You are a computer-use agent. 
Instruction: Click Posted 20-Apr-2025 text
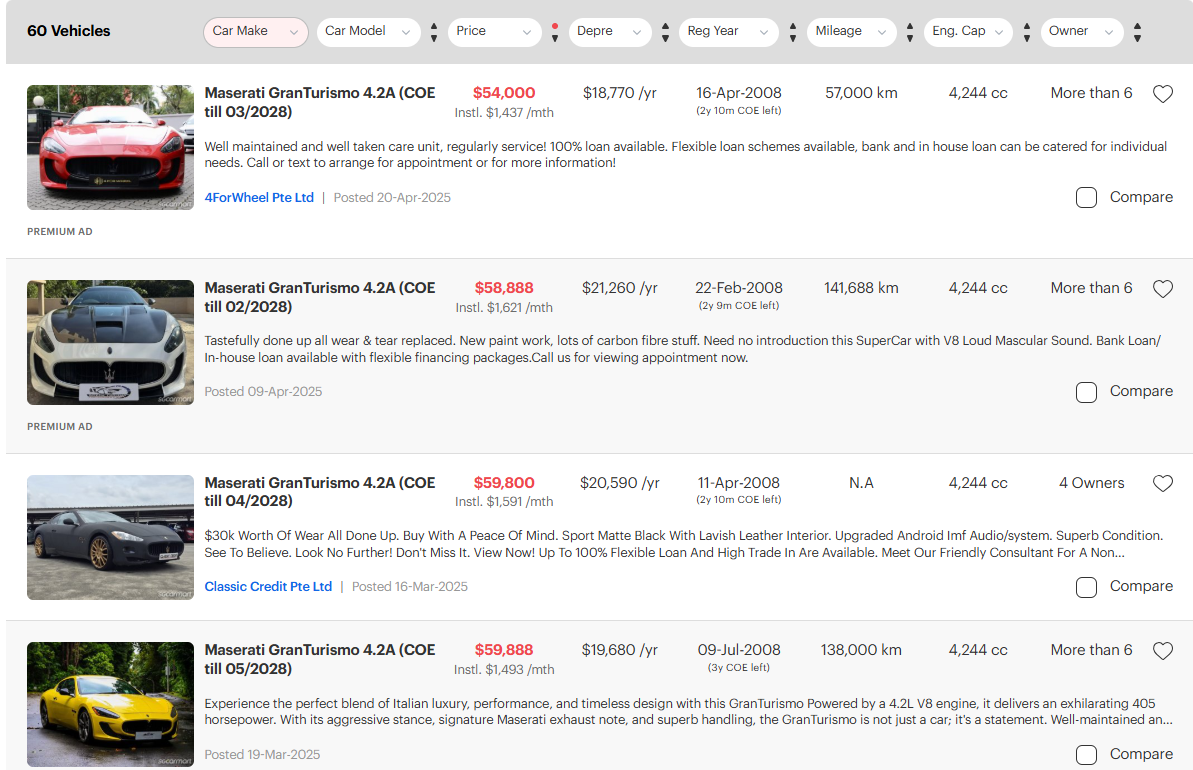click(392, 198)
